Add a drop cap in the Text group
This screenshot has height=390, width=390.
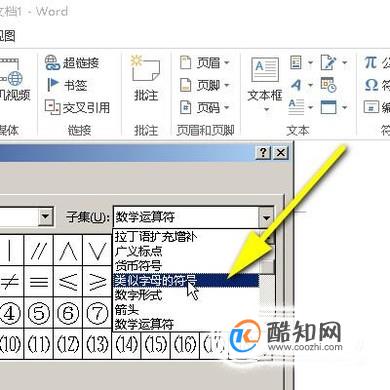point(296,107)
